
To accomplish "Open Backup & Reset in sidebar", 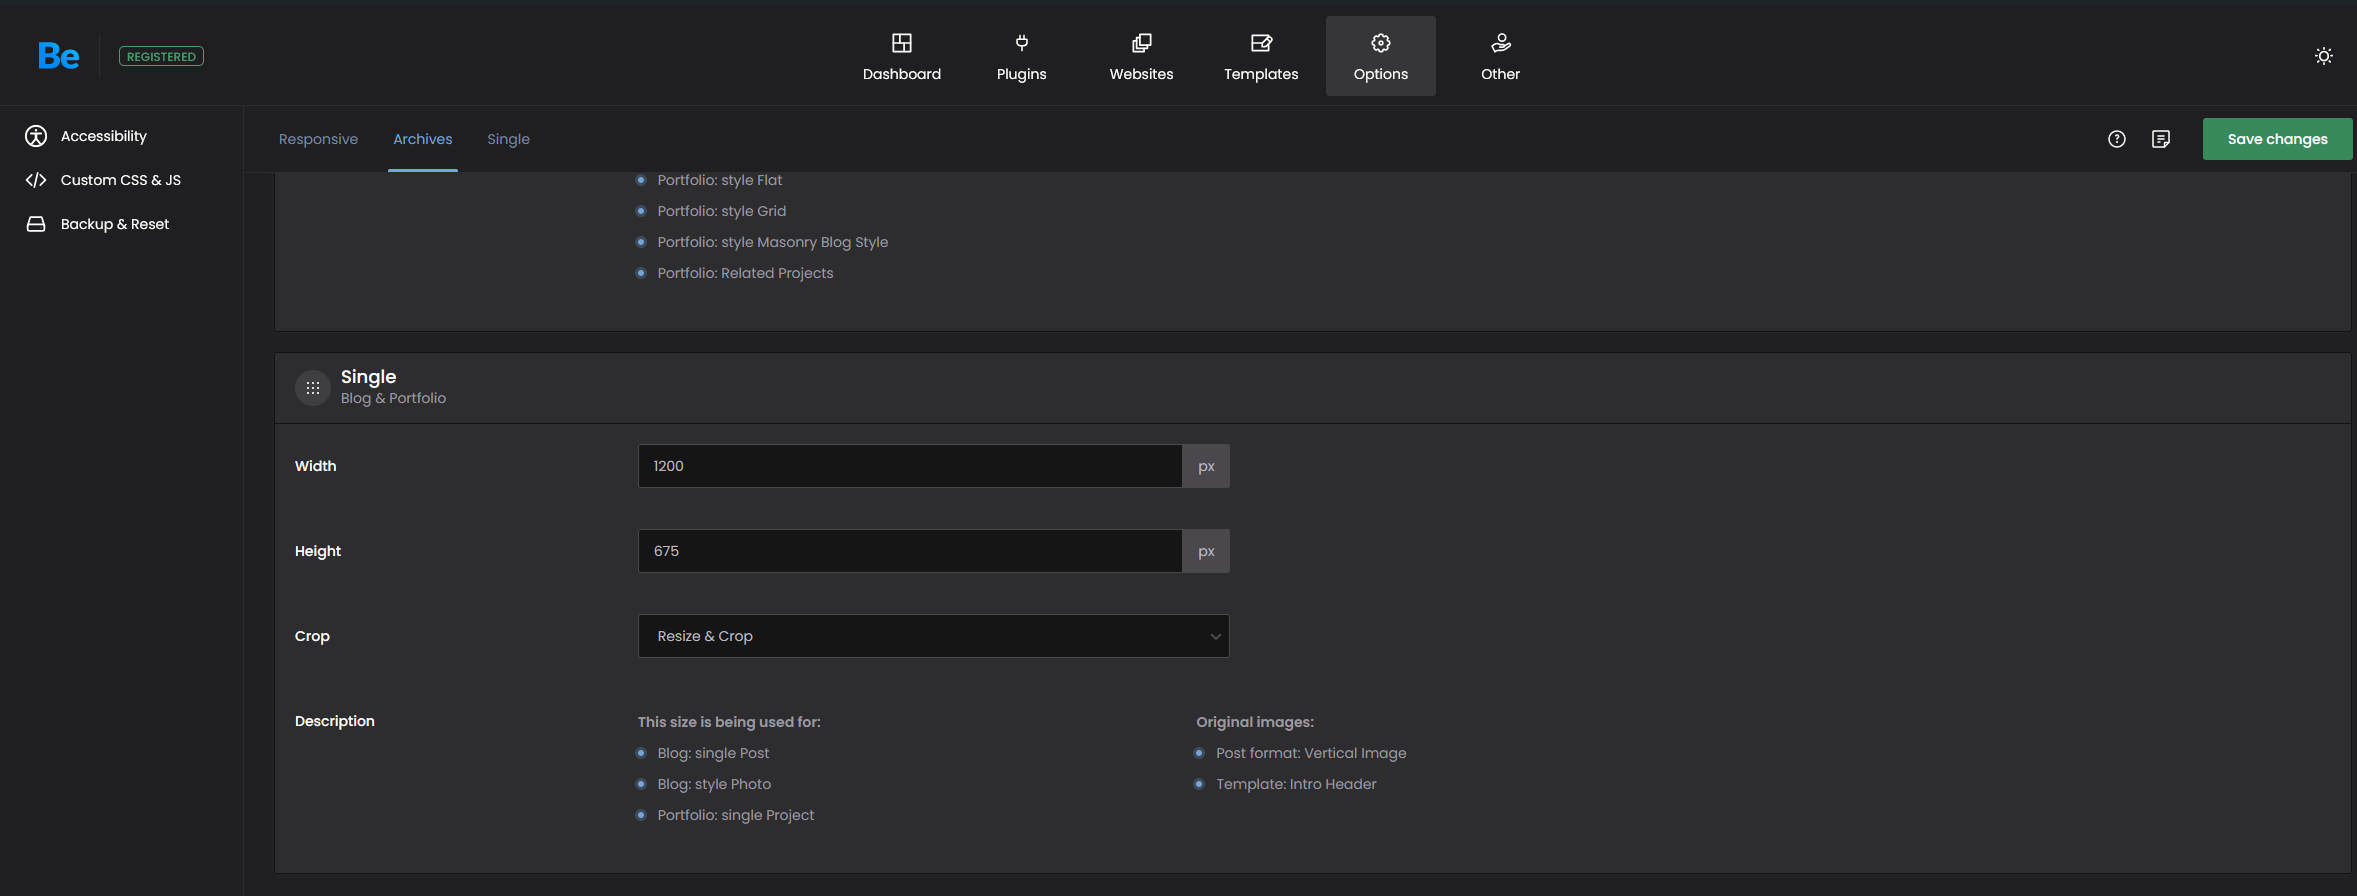I will click(97, 224).
